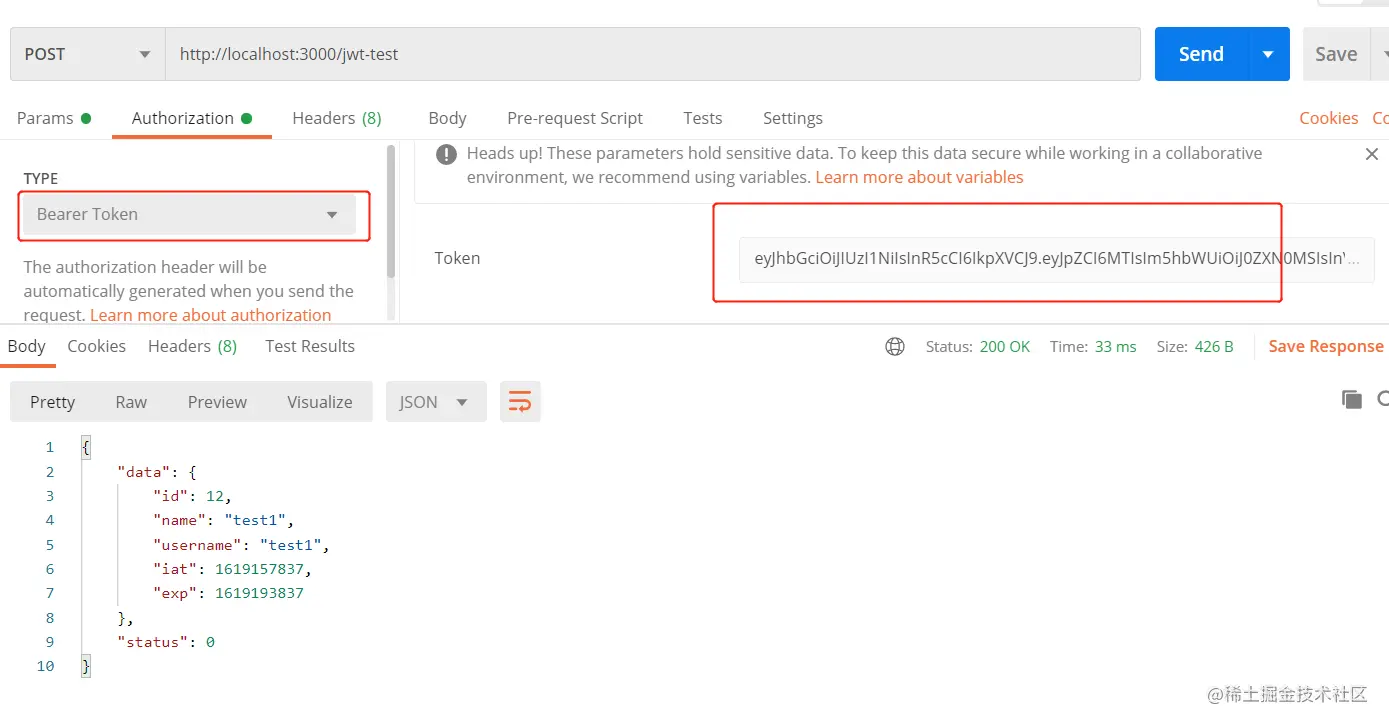Select the response Headers (8) tab
Viewport: 1389px width, 726px height.
click(x=193, y=346)
